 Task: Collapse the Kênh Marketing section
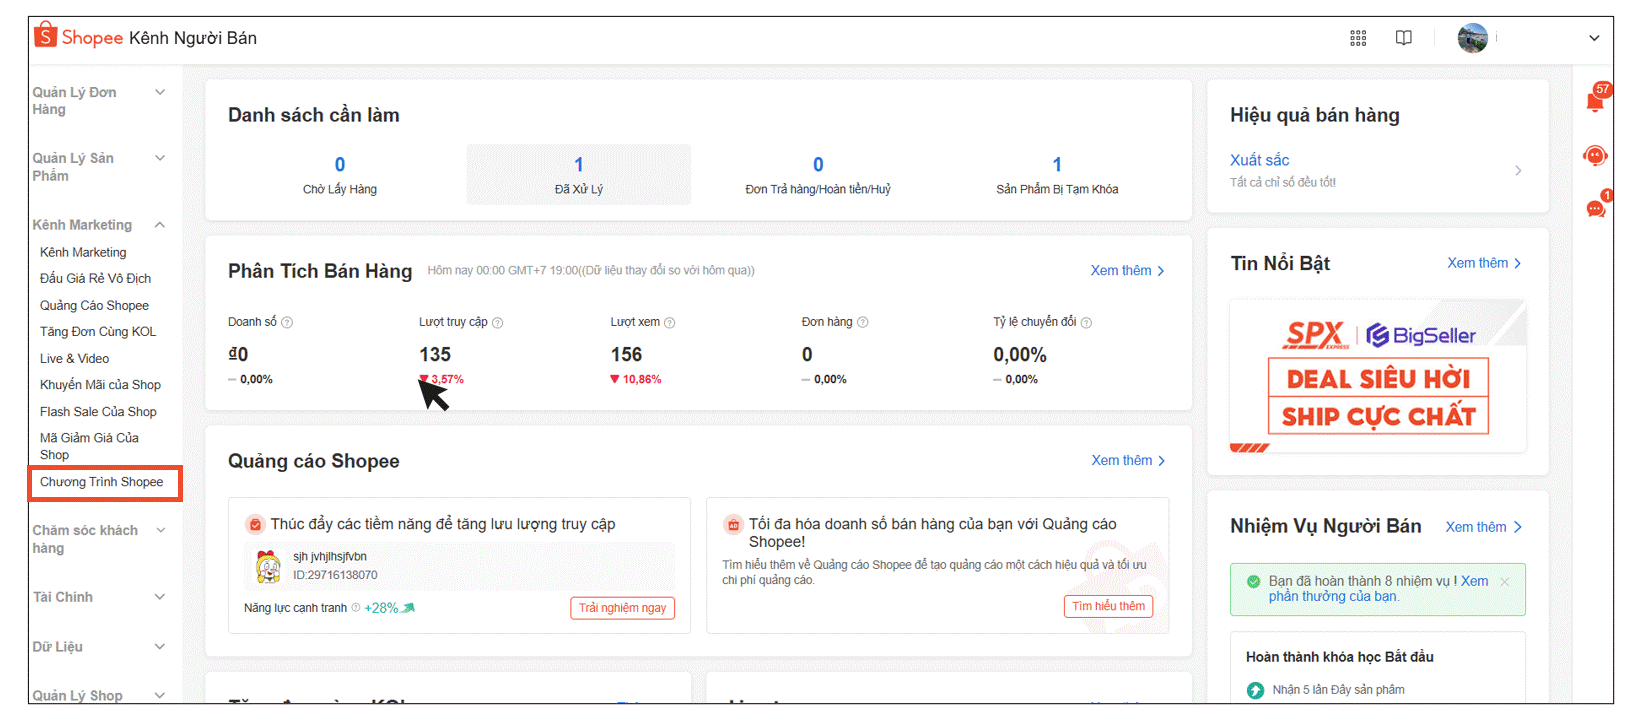click(159, 225)
